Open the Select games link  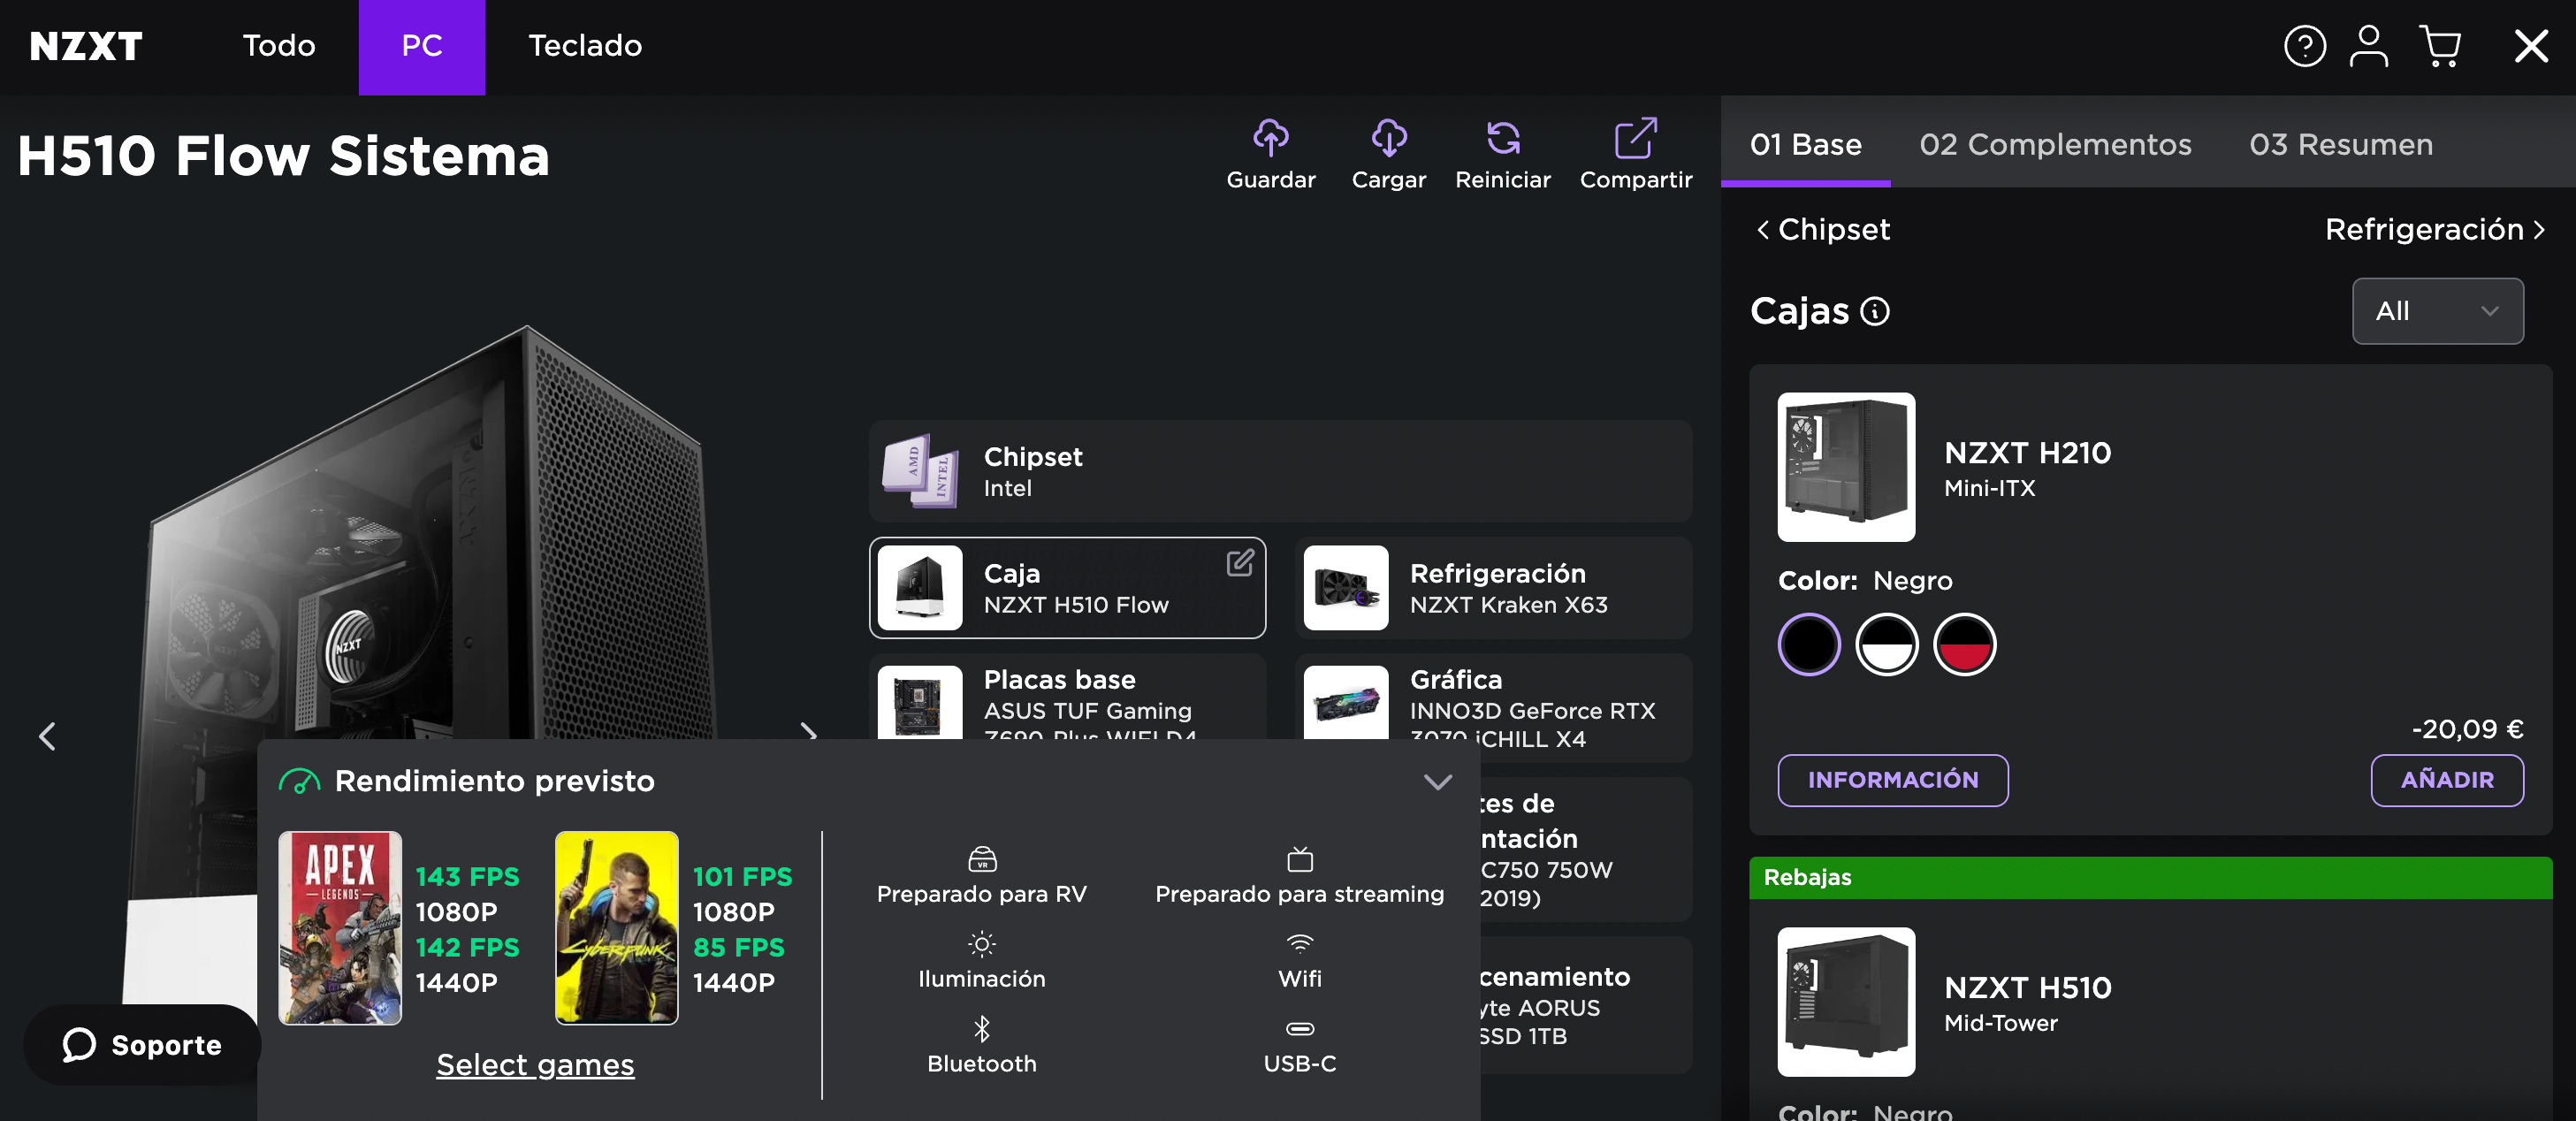coord(535,1064)
